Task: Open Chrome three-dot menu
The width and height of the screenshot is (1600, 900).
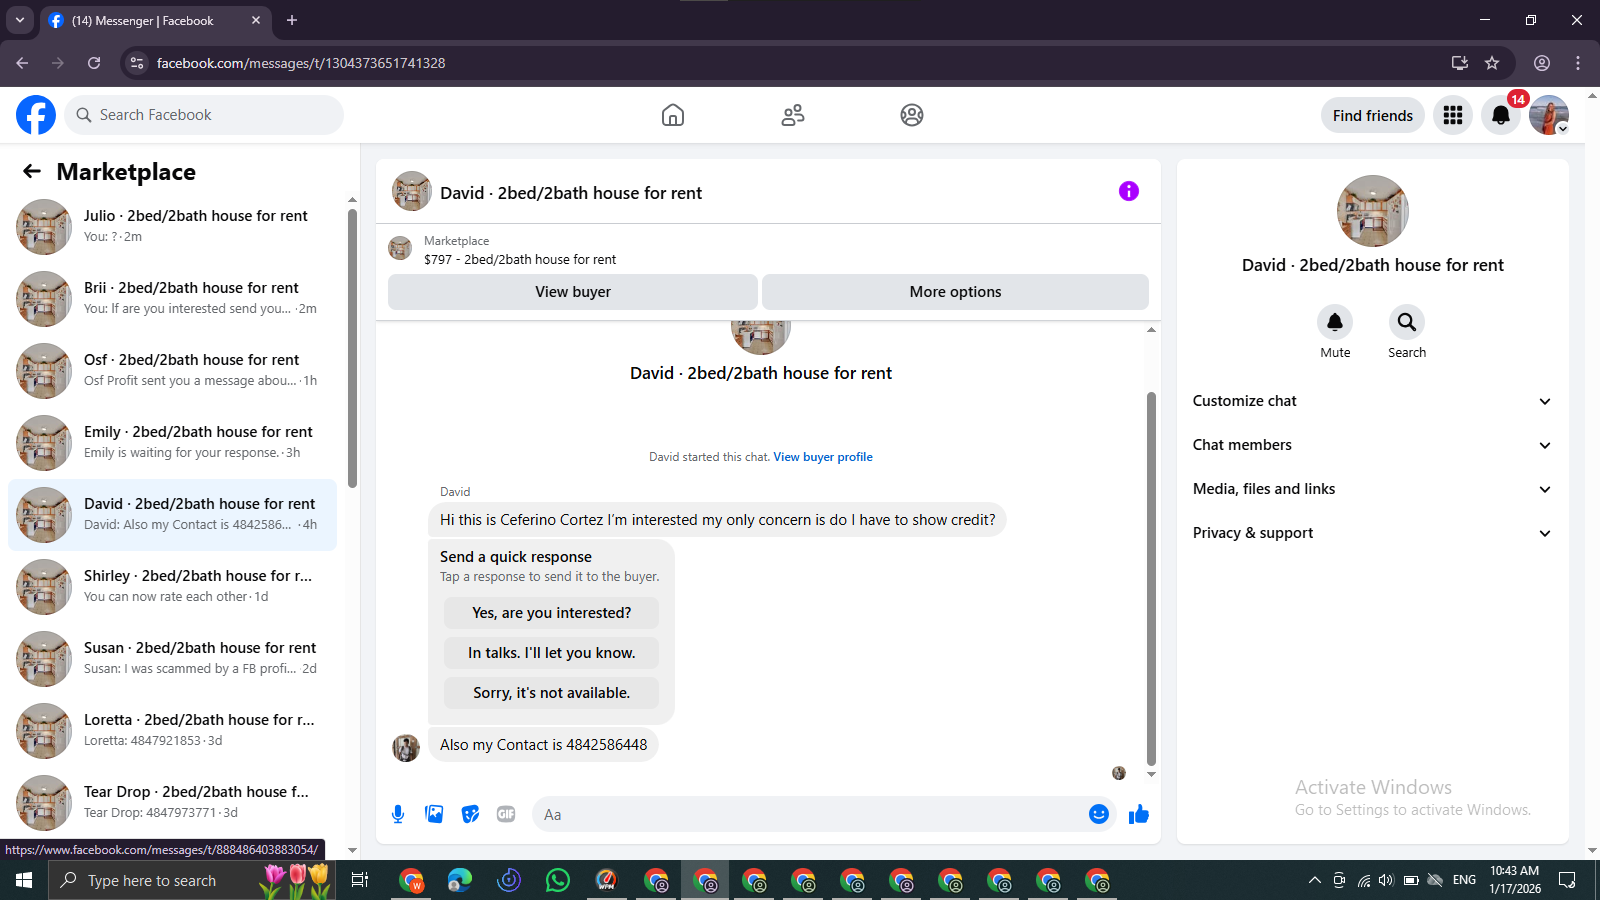Action: tap(1578, 63)
